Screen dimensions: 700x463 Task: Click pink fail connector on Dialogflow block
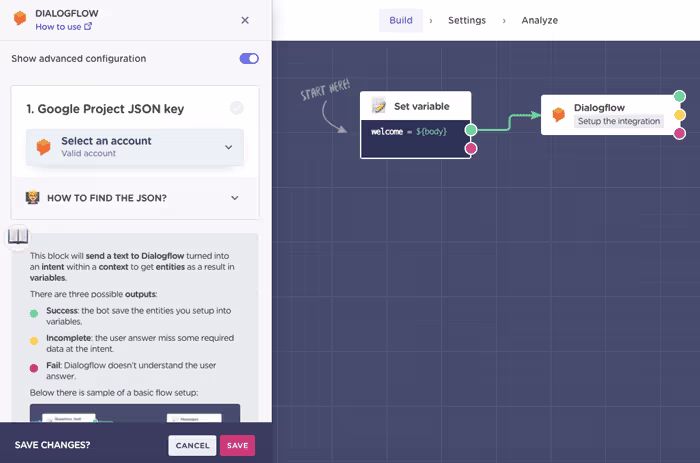pos(679,133)
